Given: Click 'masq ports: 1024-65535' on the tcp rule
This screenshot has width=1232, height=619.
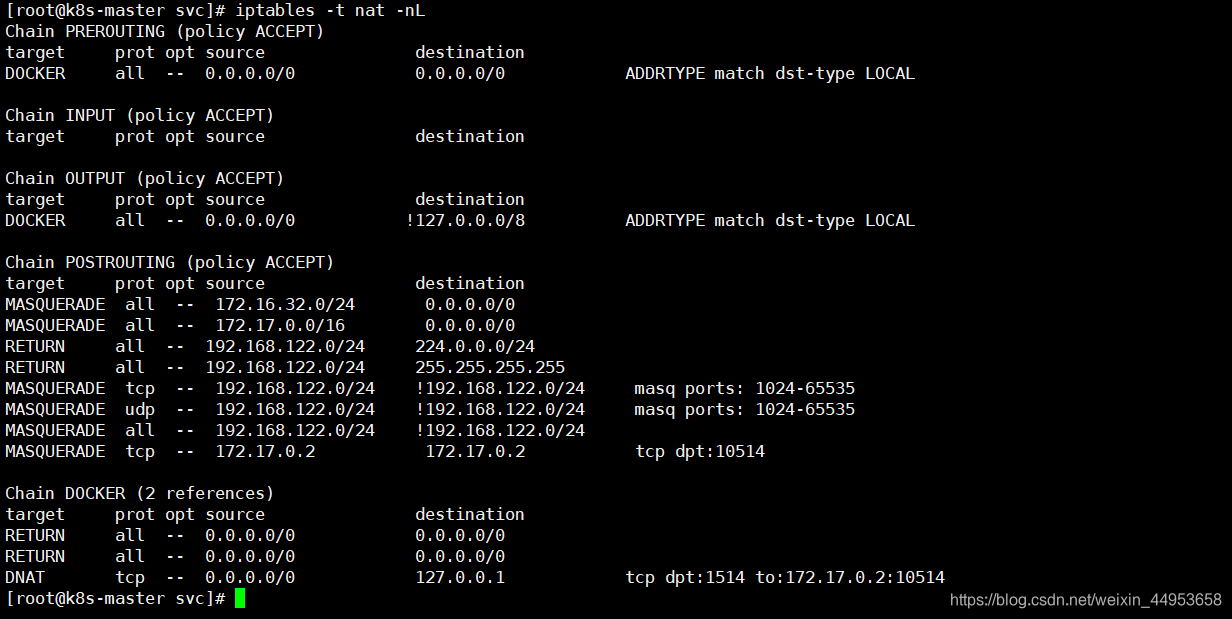Looking at the screenshot, I should point(745,388).
